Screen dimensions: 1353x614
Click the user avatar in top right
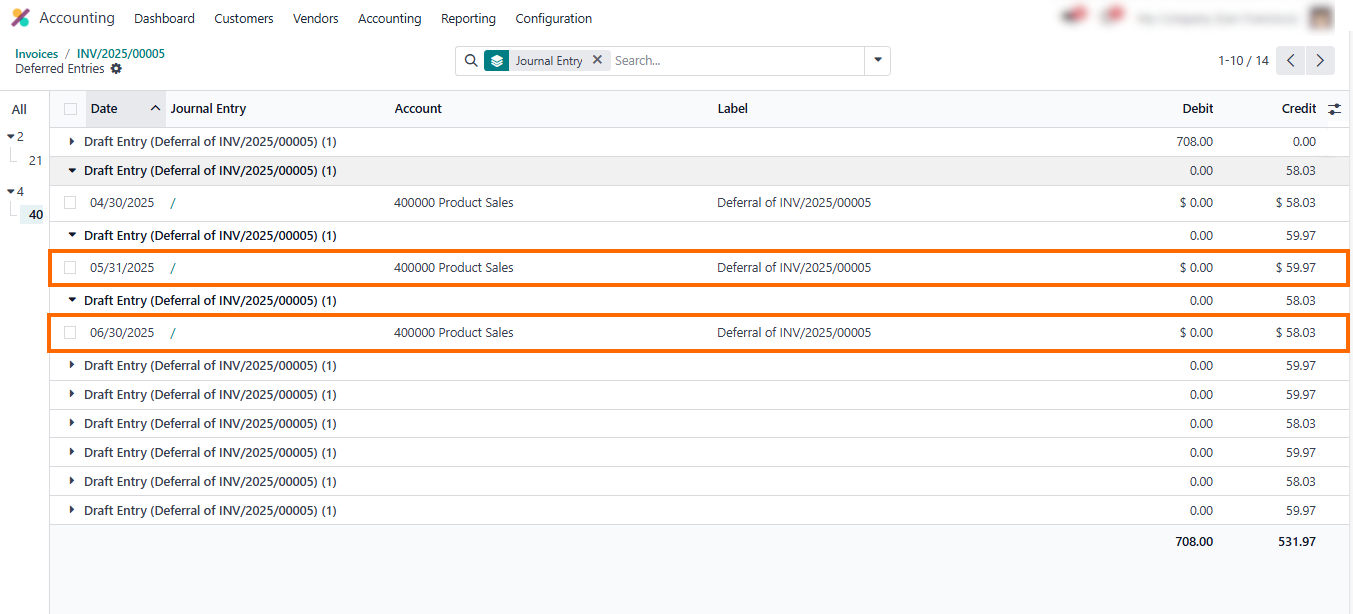click(x=1321, y=18)
